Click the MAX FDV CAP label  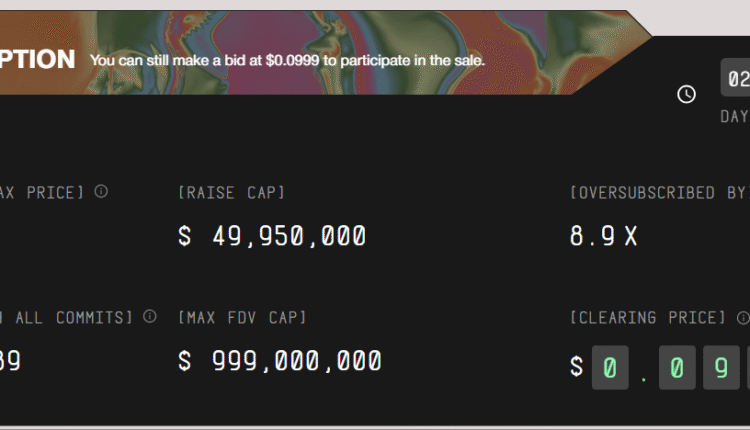242,317
